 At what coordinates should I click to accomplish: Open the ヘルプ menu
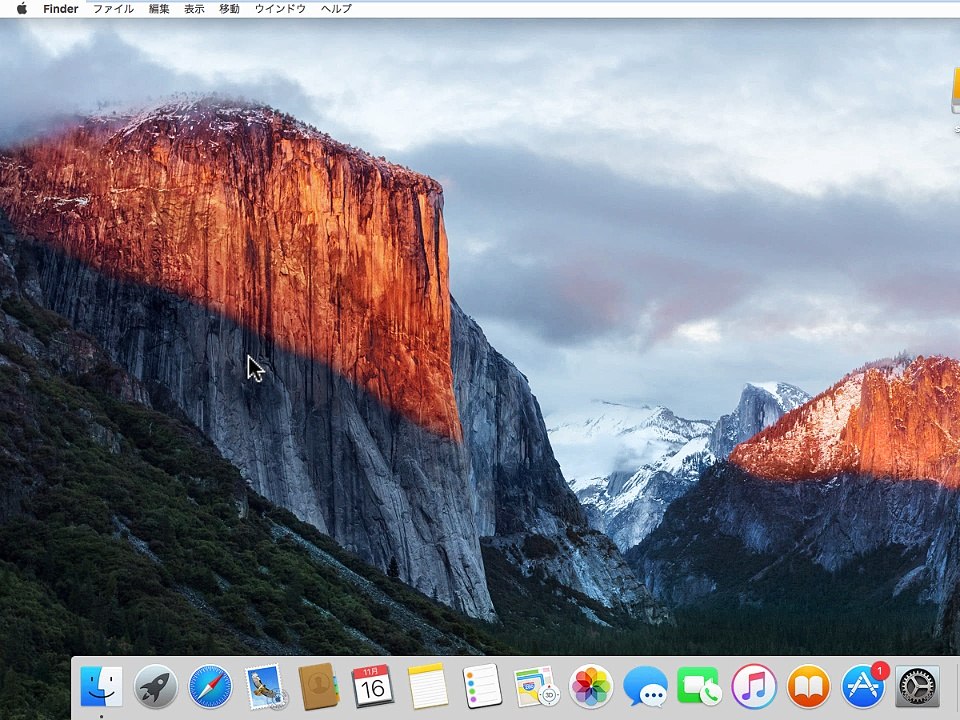tap(336, 9)
